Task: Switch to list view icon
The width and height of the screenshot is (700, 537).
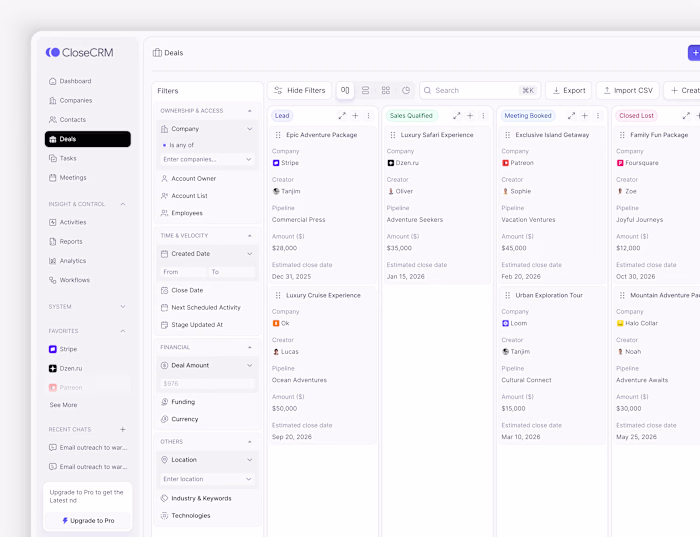Action: click(365, 91)
